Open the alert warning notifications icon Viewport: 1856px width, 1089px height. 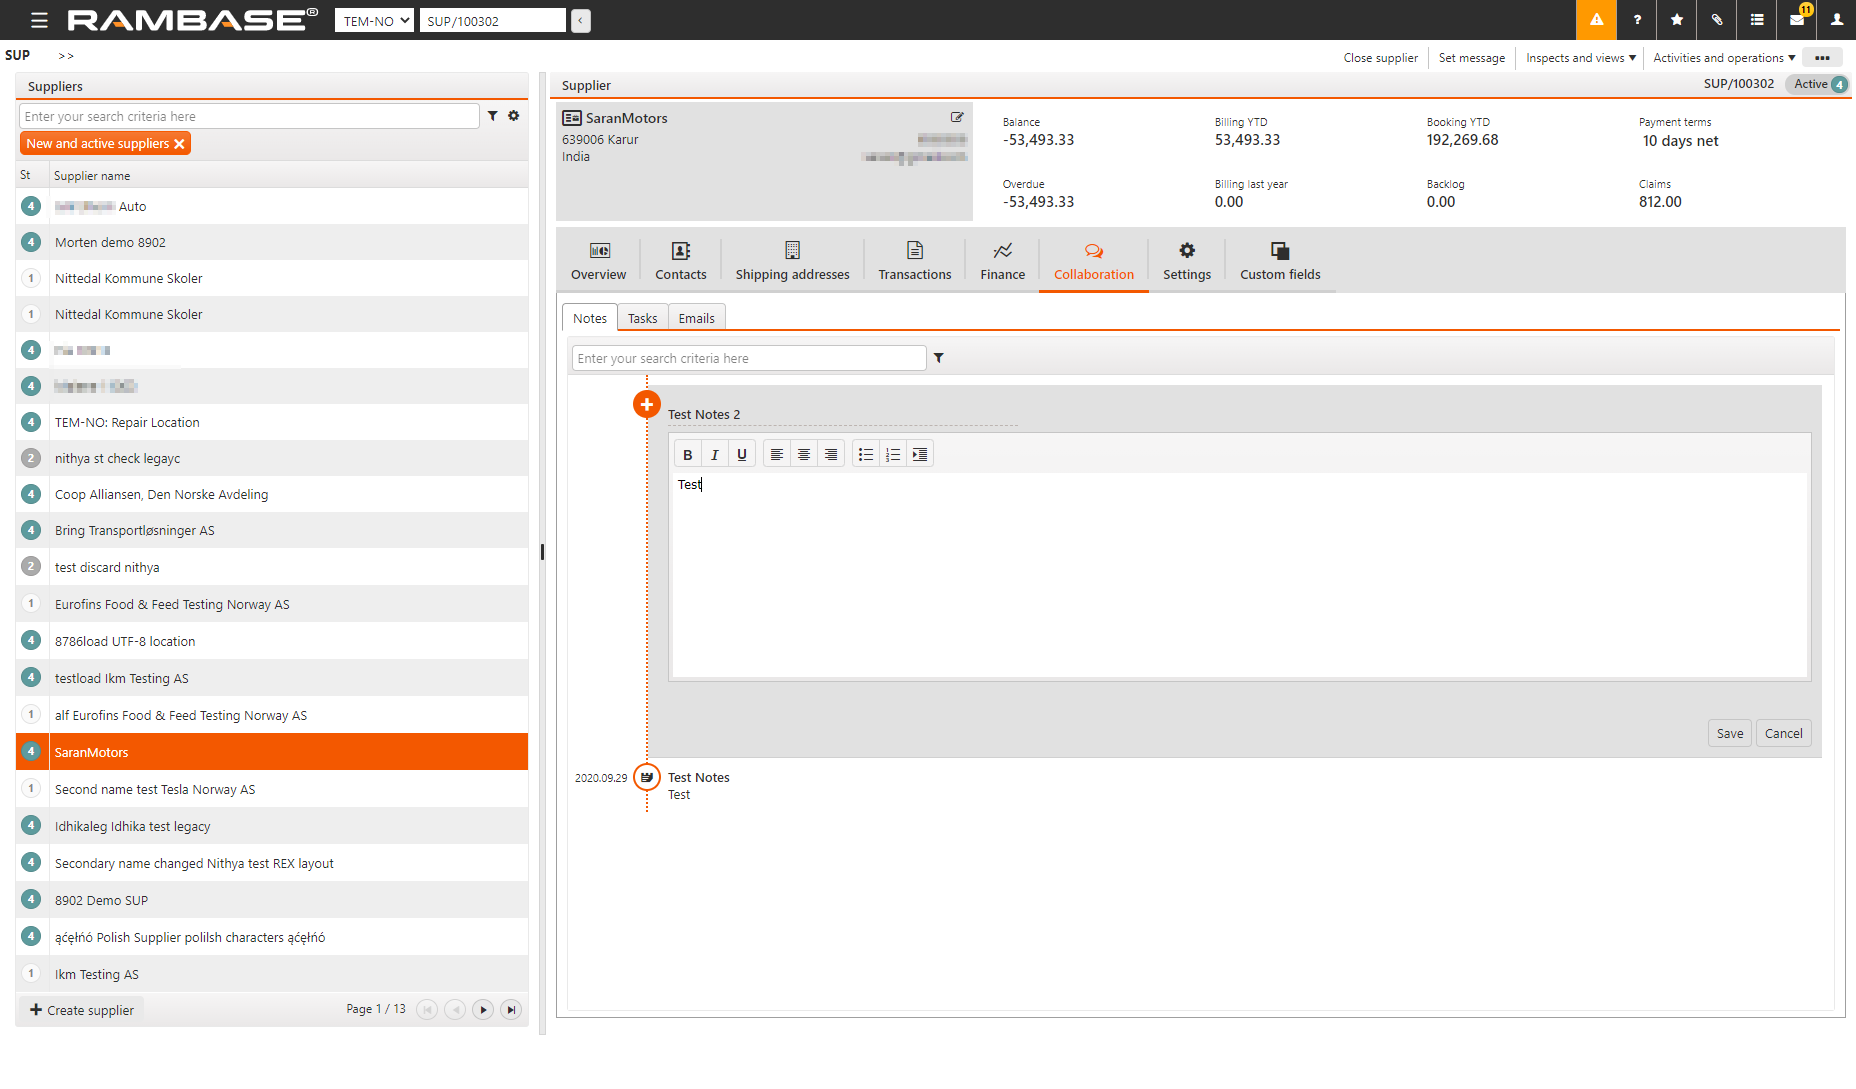1596,20
